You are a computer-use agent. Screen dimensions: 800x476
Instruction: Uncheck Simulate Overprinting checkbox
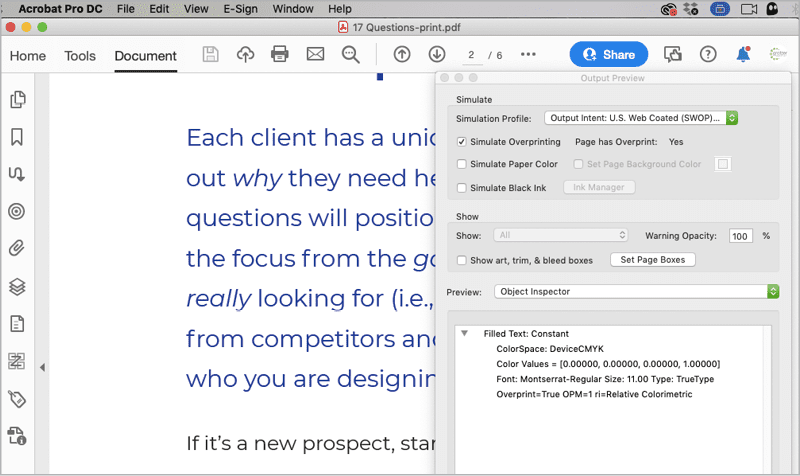(461, 142)
